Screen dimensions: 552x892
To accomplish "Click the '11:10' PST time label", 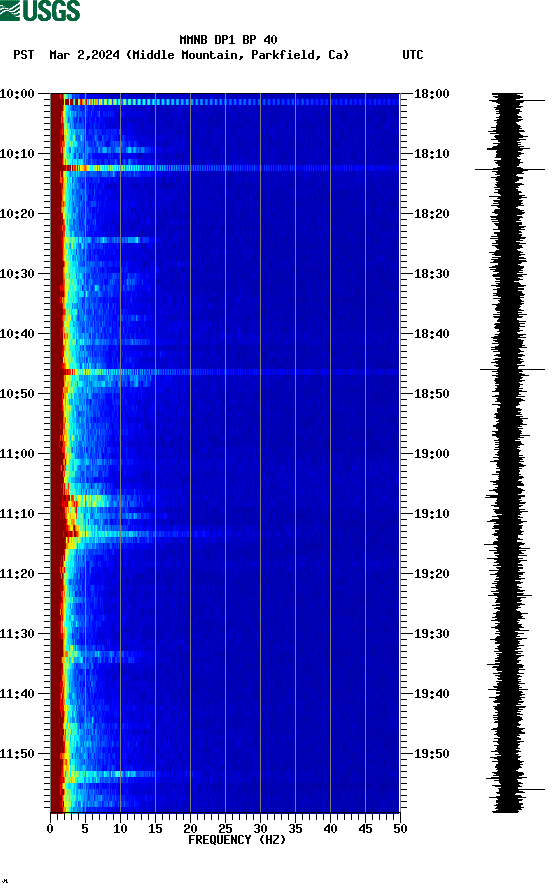I will point(17,514).
